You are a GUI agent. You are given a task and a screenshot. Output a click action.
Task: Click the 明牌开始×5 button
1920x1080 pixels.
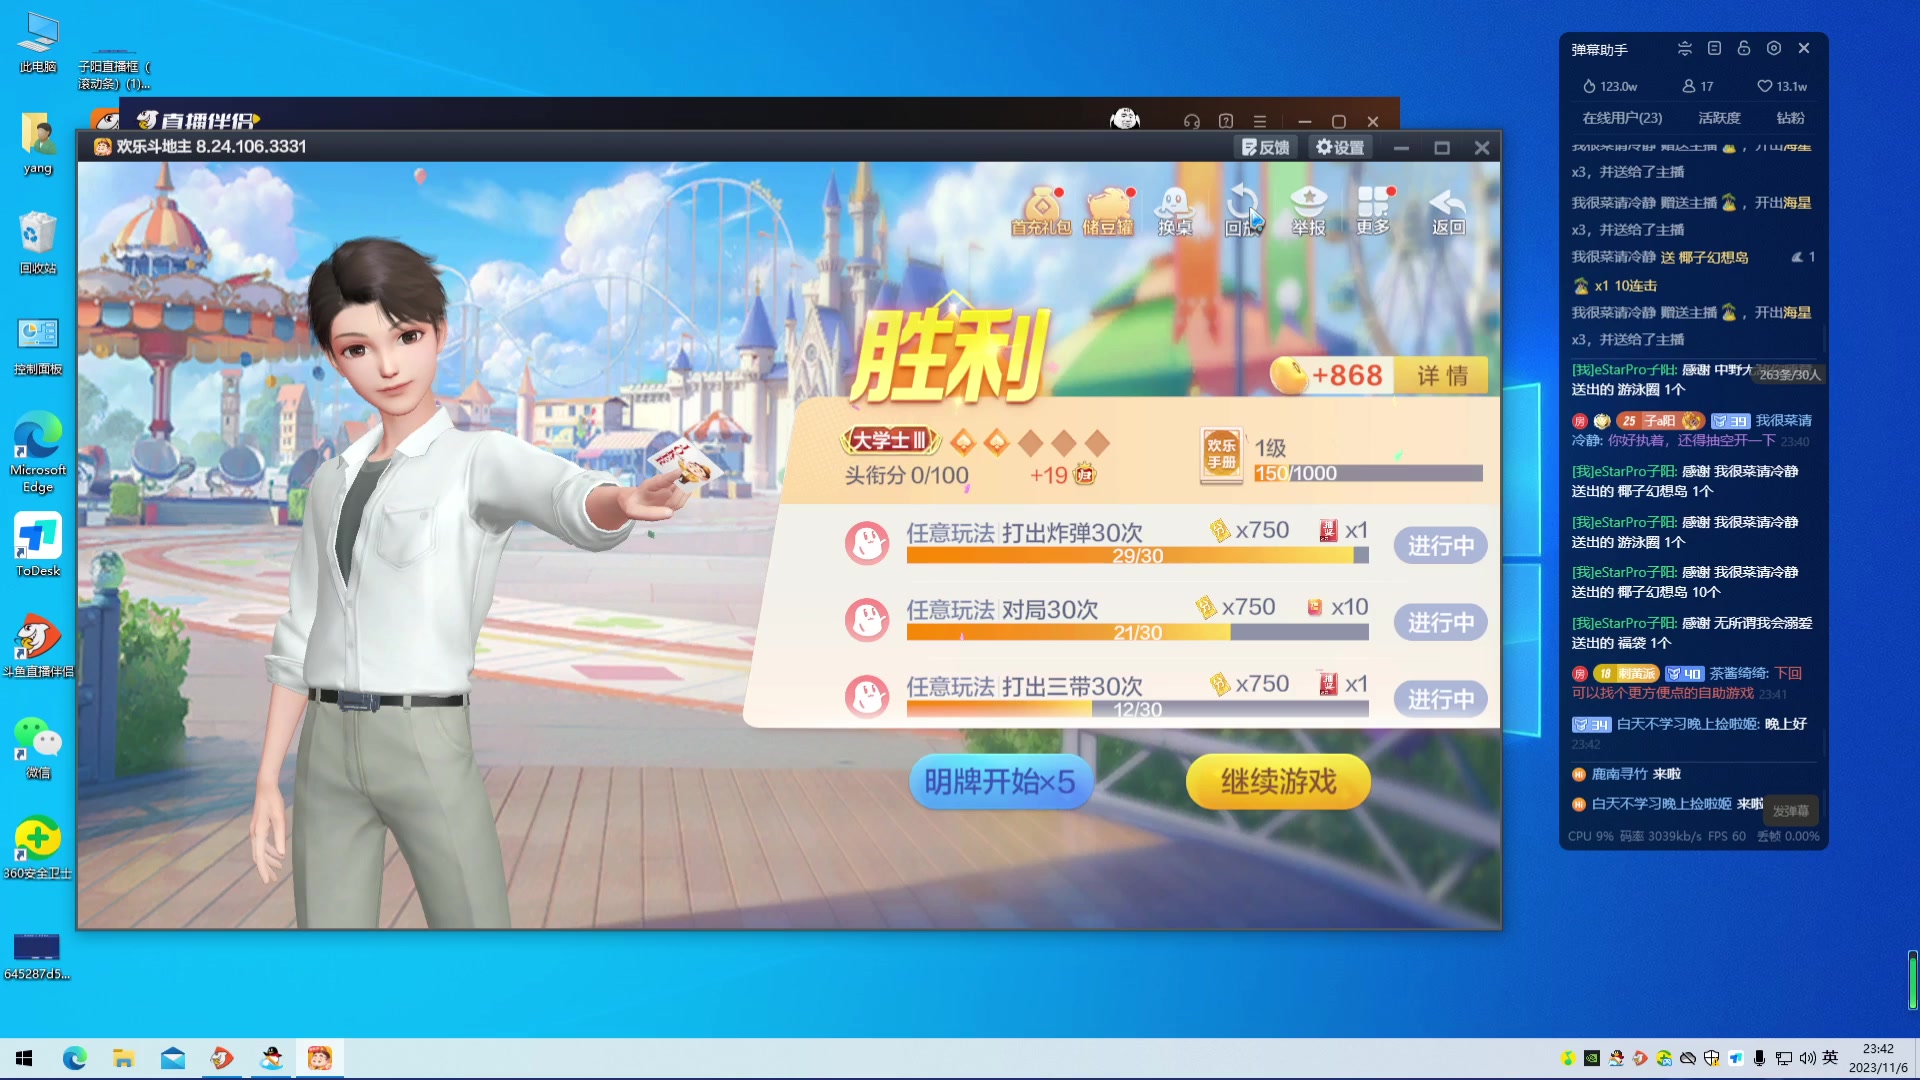click(1000, 781)
